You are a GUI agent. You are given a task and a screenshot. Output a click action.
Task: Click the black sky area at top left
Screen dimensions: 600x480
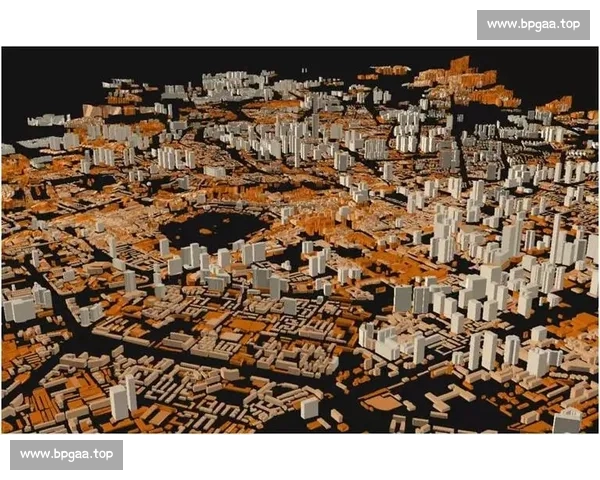(x=60, y=70)
